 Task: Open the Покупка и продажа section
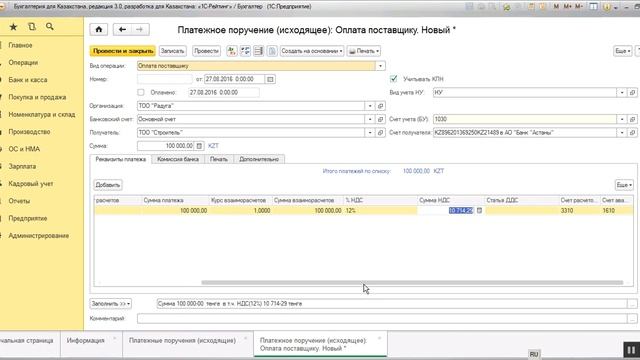[x=37, y=97]
